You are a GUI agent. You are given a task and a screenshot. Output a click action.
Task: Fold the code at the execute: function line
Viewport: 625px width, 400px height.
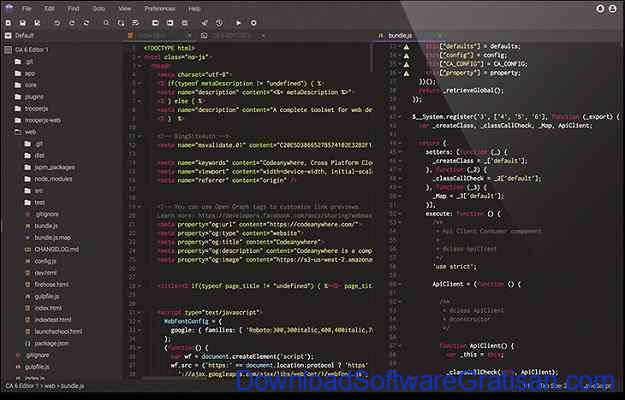pyautogui.click(x=400, y=214)
